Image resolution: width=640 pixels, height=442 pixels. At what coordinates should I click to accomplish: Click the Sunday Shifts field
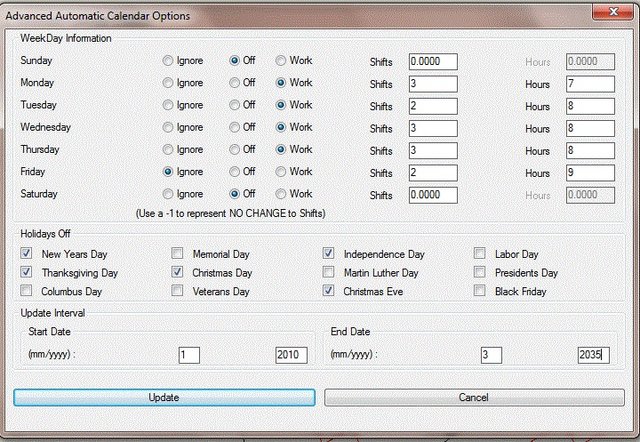point(433,62)
